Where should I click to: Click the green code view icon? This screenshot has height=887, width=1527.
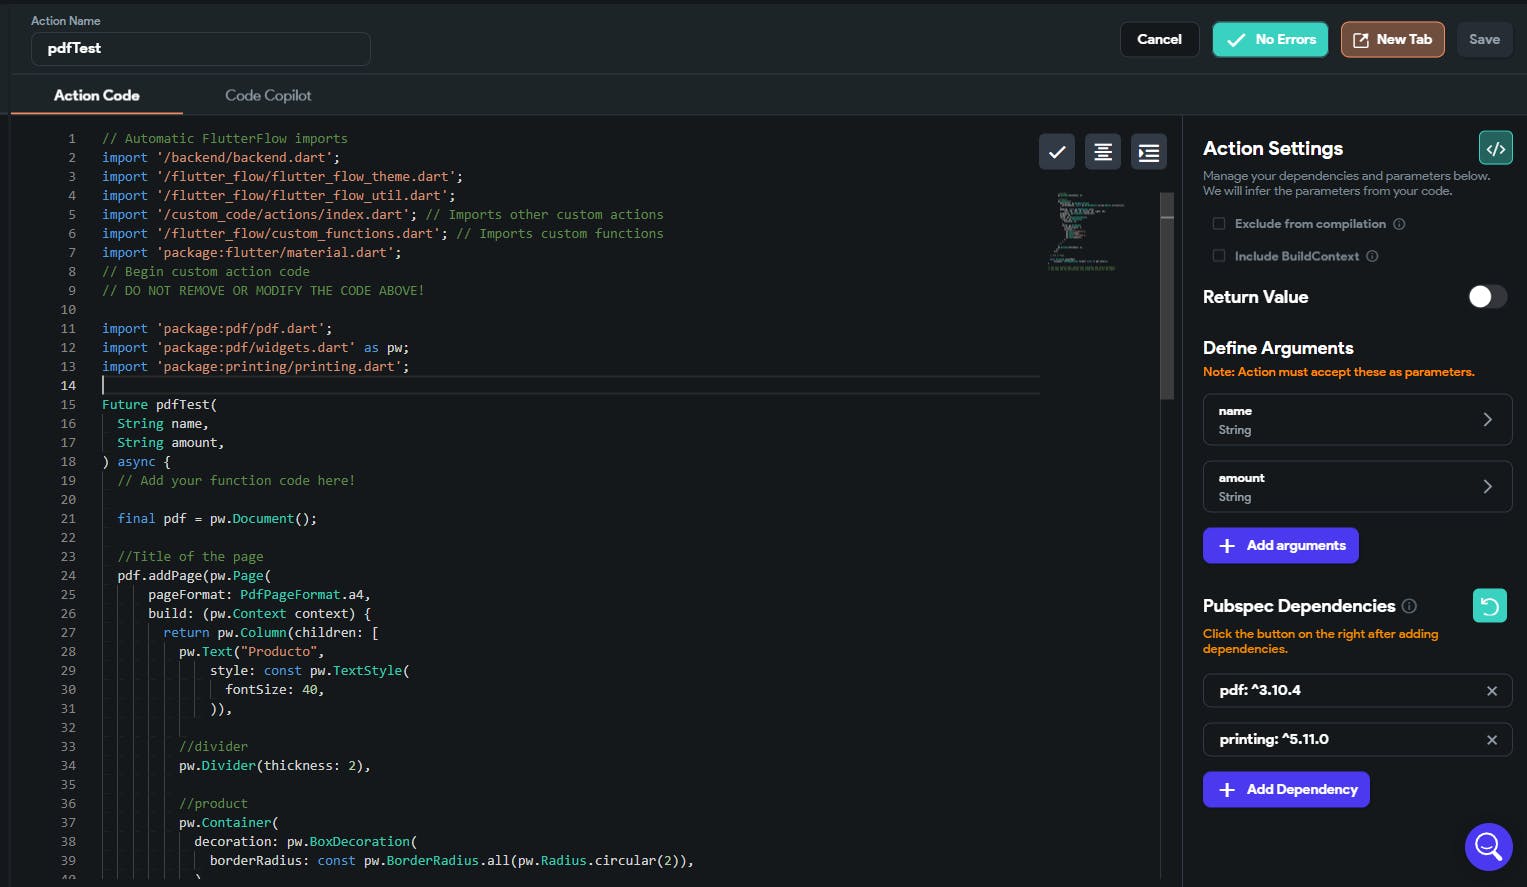[x=1495, y=148]
